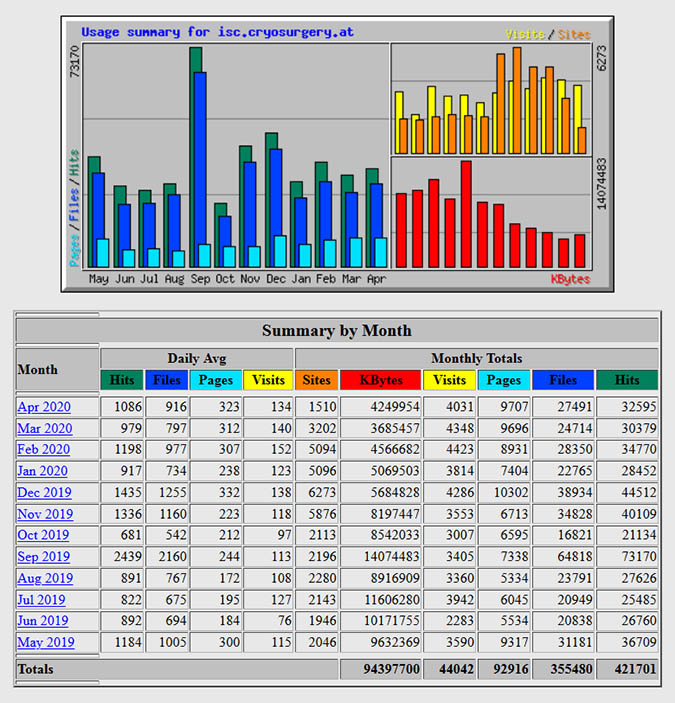Viewport: 675px width, 703px height.
Task: Open the Nov 2019 report link
Action: pos(45,514)
